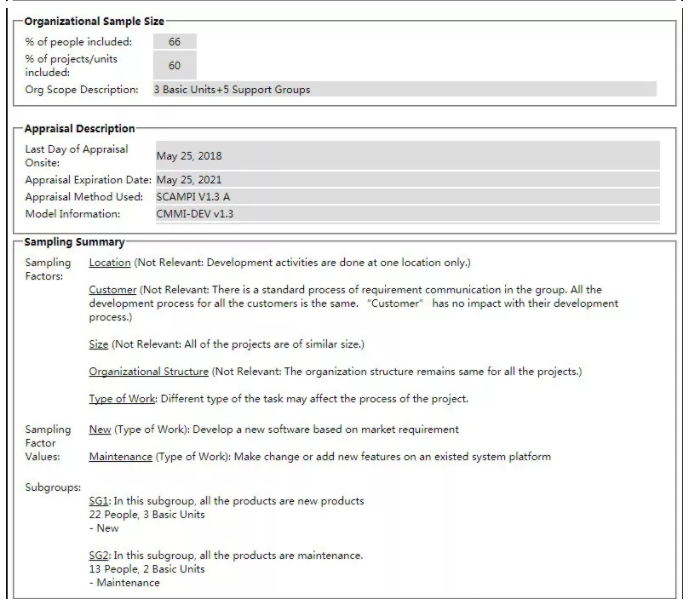Select the Appraisal Method Used field
690x604 pixels.
(x=407, y=197)
